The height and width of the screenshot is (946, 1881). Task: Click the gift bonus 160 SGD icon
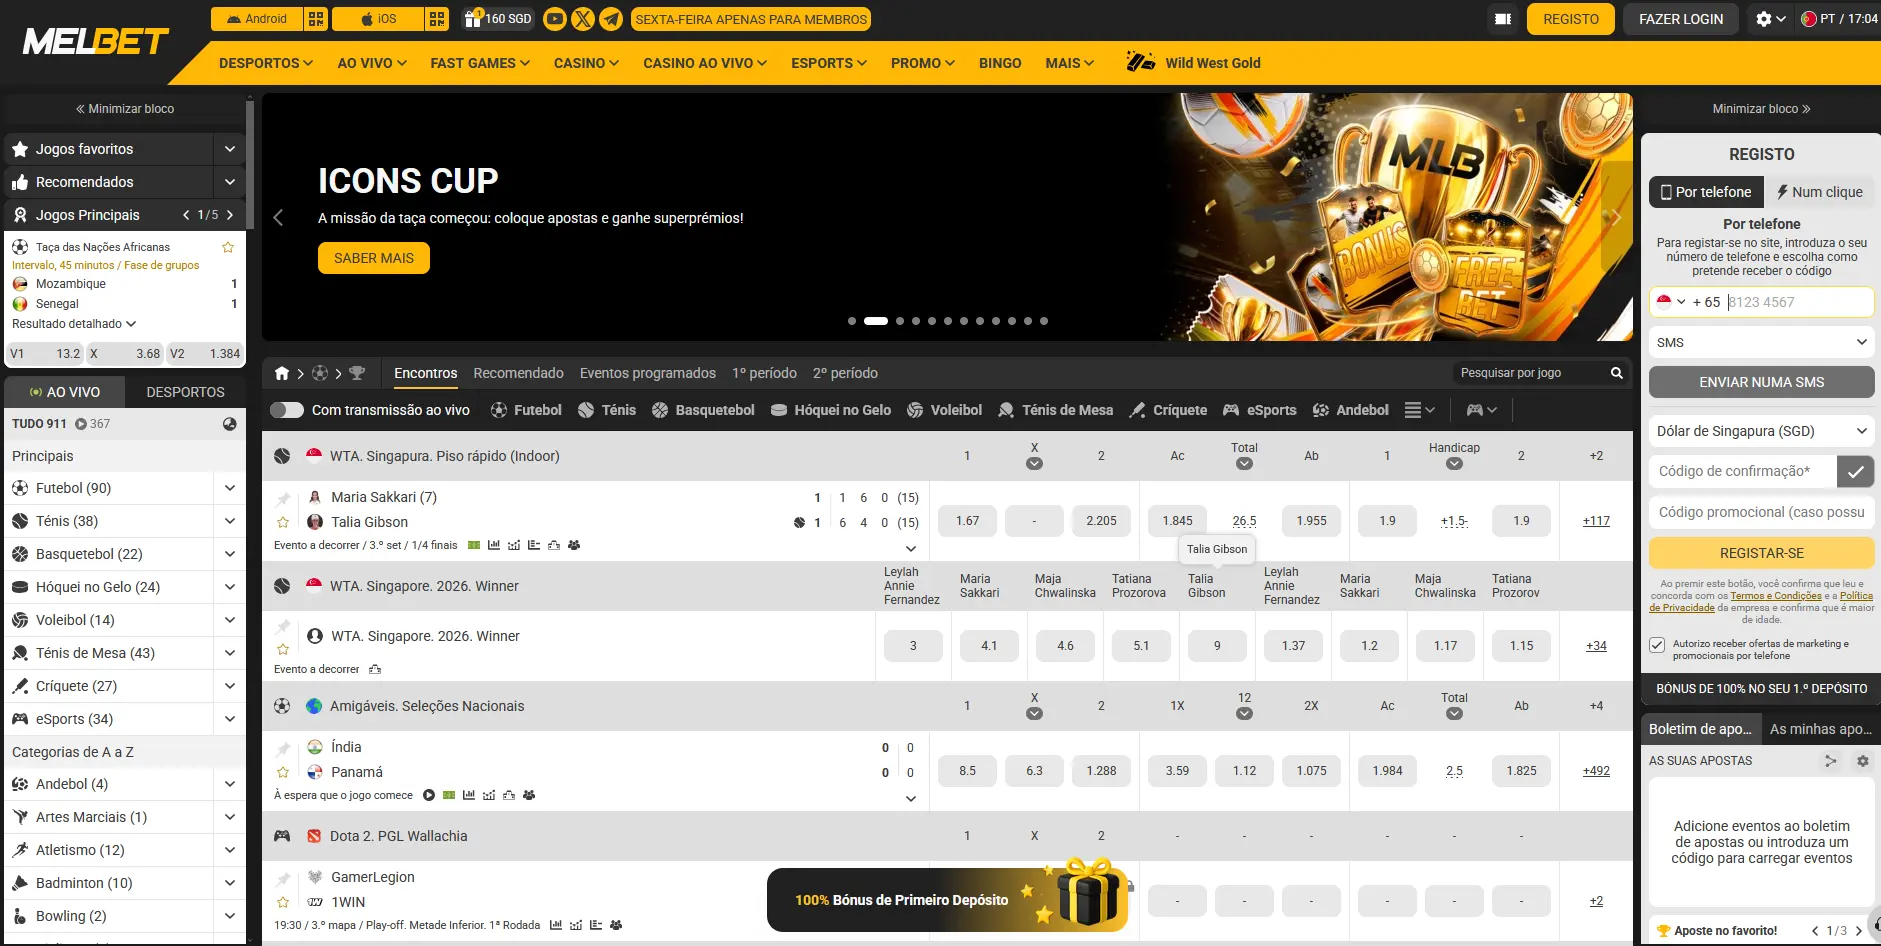click(x=473, y=18)
